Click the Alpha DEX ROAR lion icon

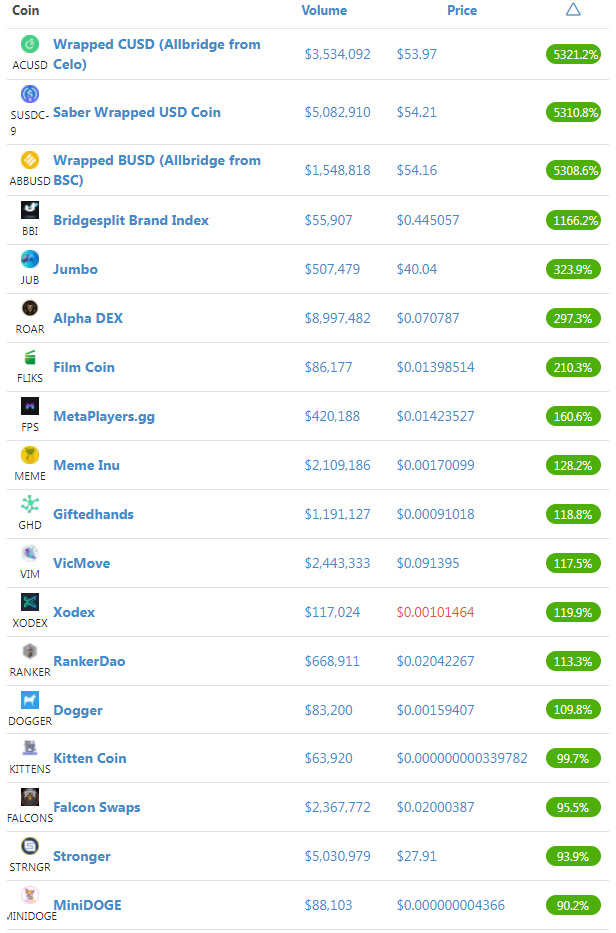coord(30,308)
